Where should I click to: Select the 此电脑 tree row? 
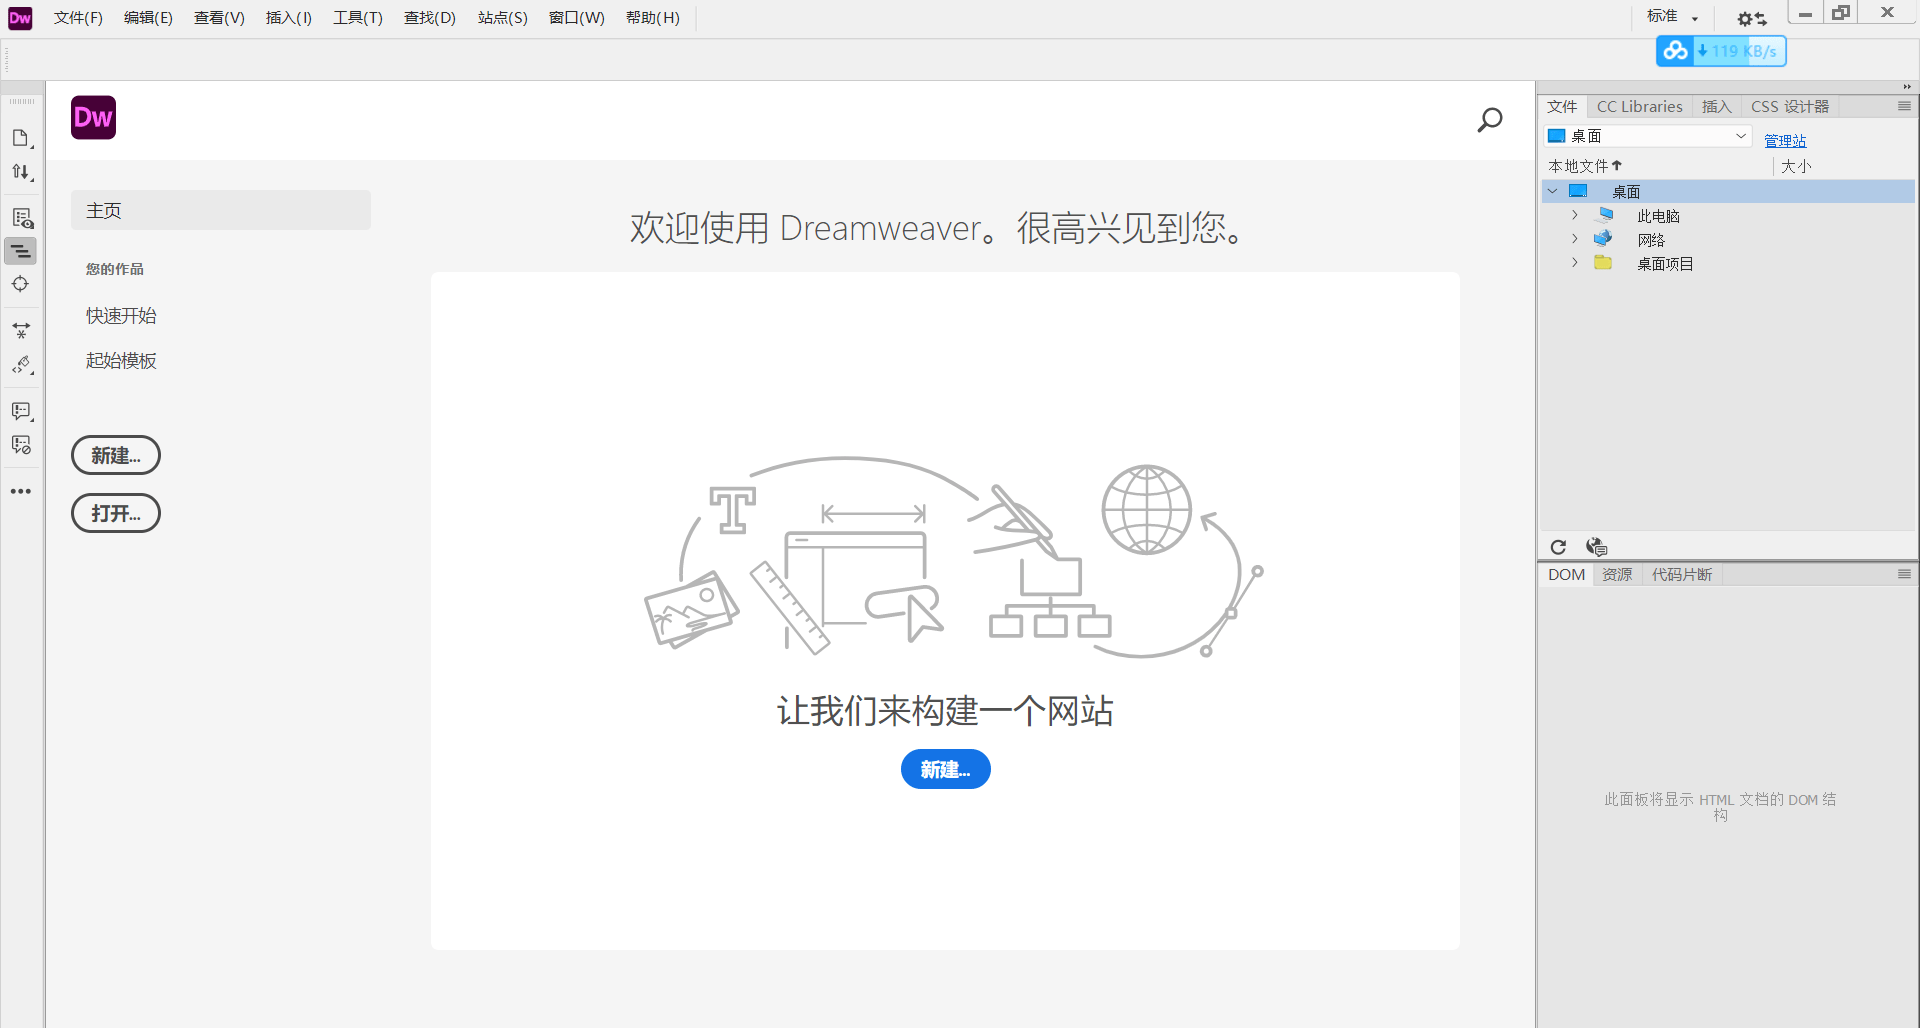(1728, 215)
